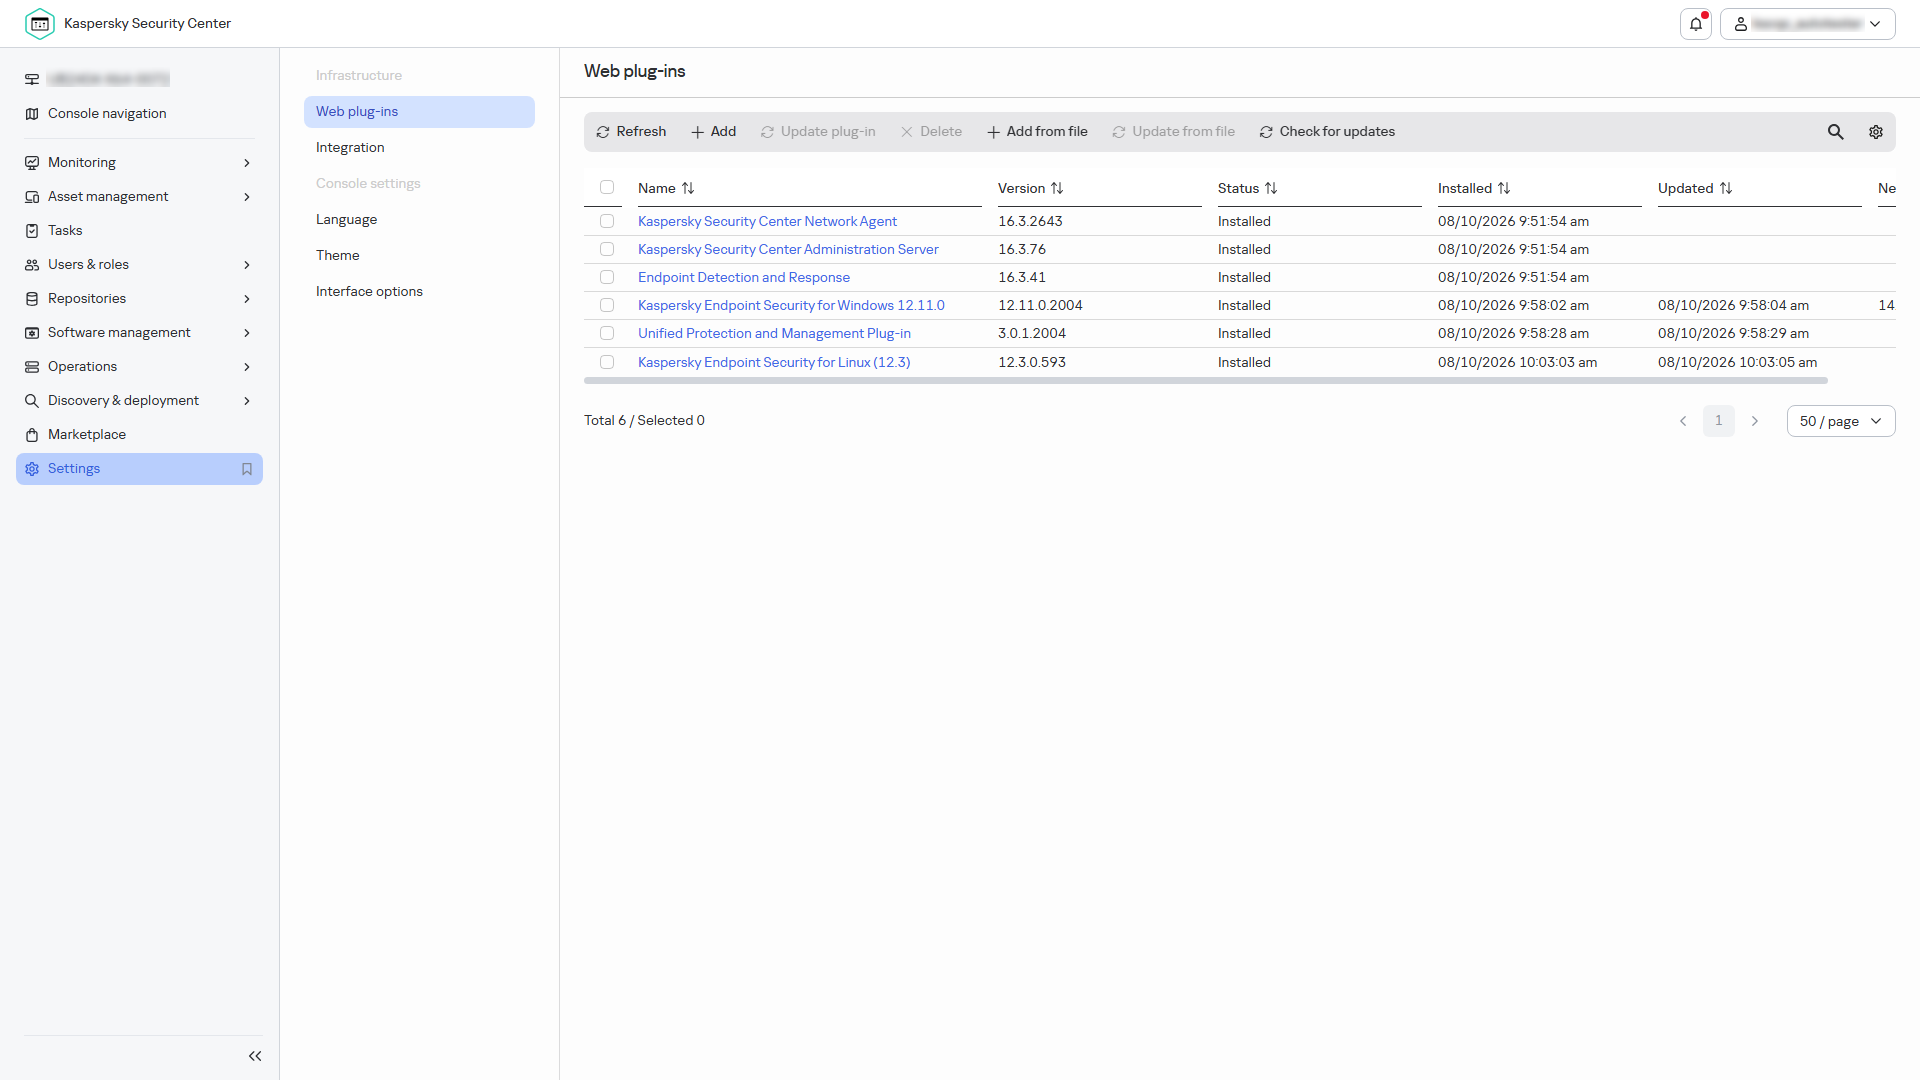Select the Network Agent row checkbox
The image size is (1920, 1080).
point(607,222)
